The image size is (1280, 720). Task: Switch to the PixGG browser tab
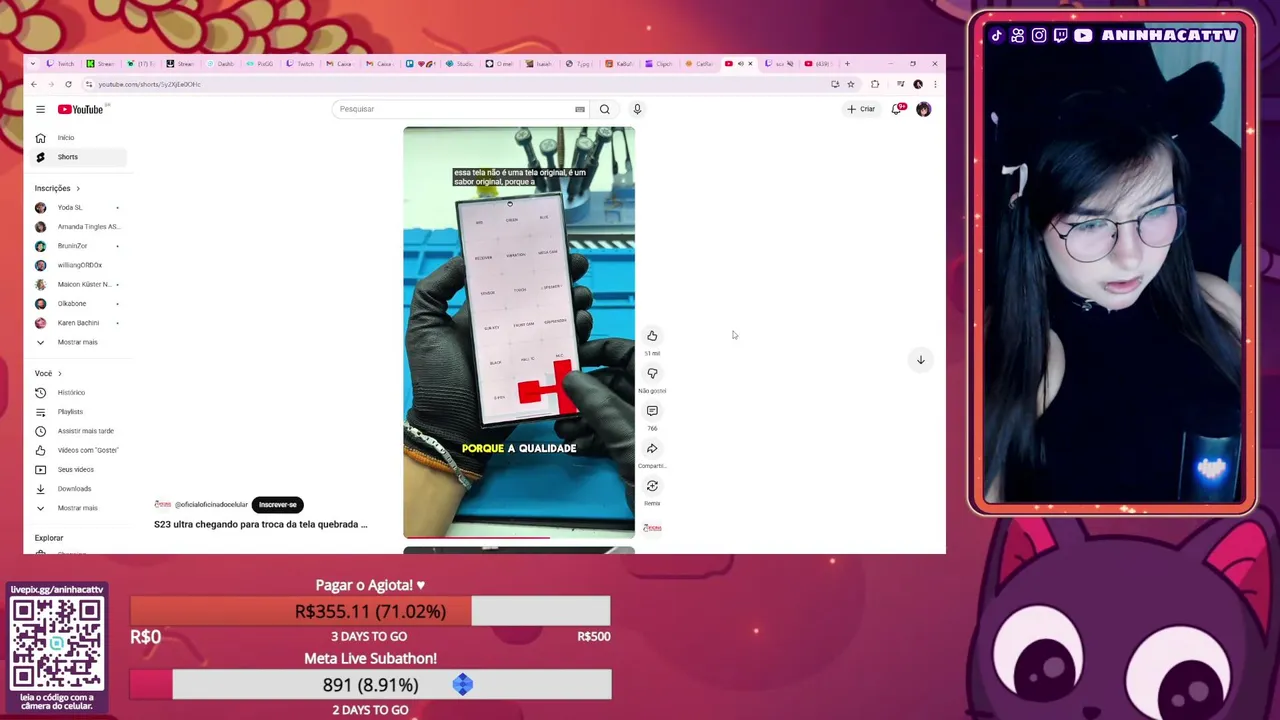pos(260,64)
